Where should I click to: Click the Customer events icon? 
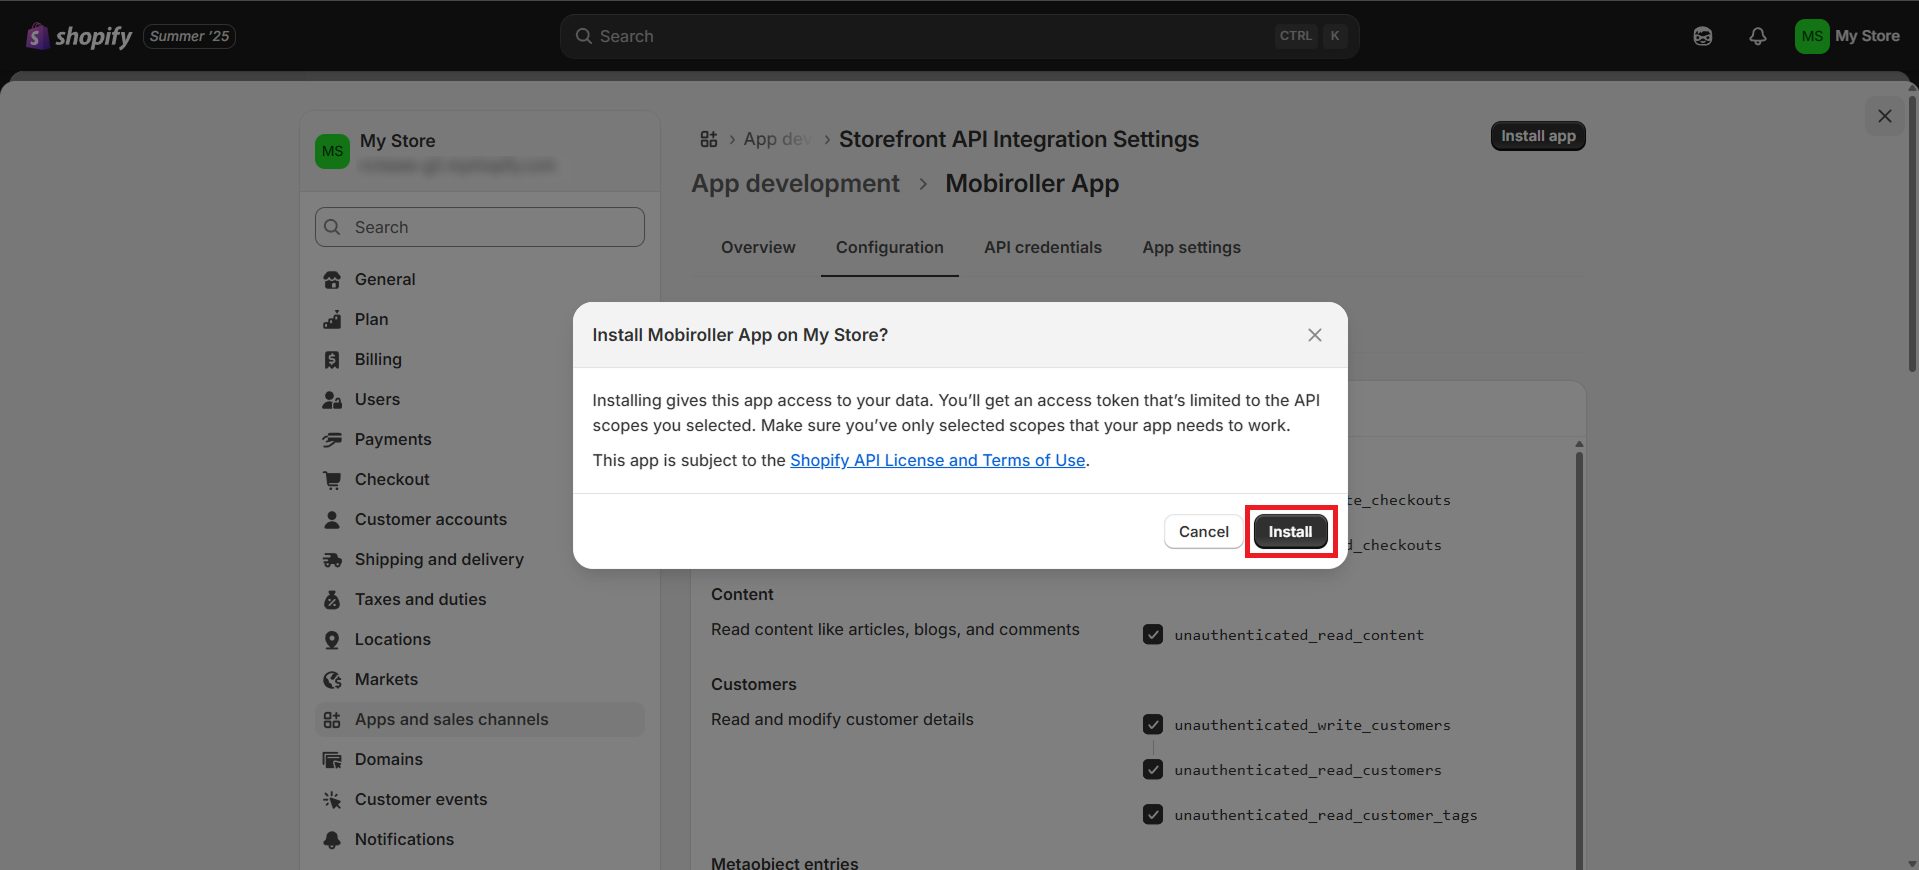(332, 800)
